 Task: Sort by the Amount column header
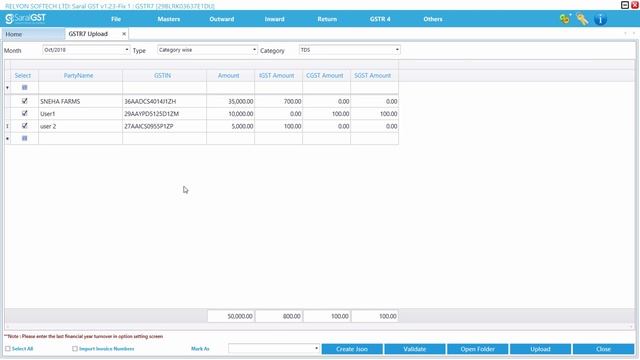click(230, 76)
